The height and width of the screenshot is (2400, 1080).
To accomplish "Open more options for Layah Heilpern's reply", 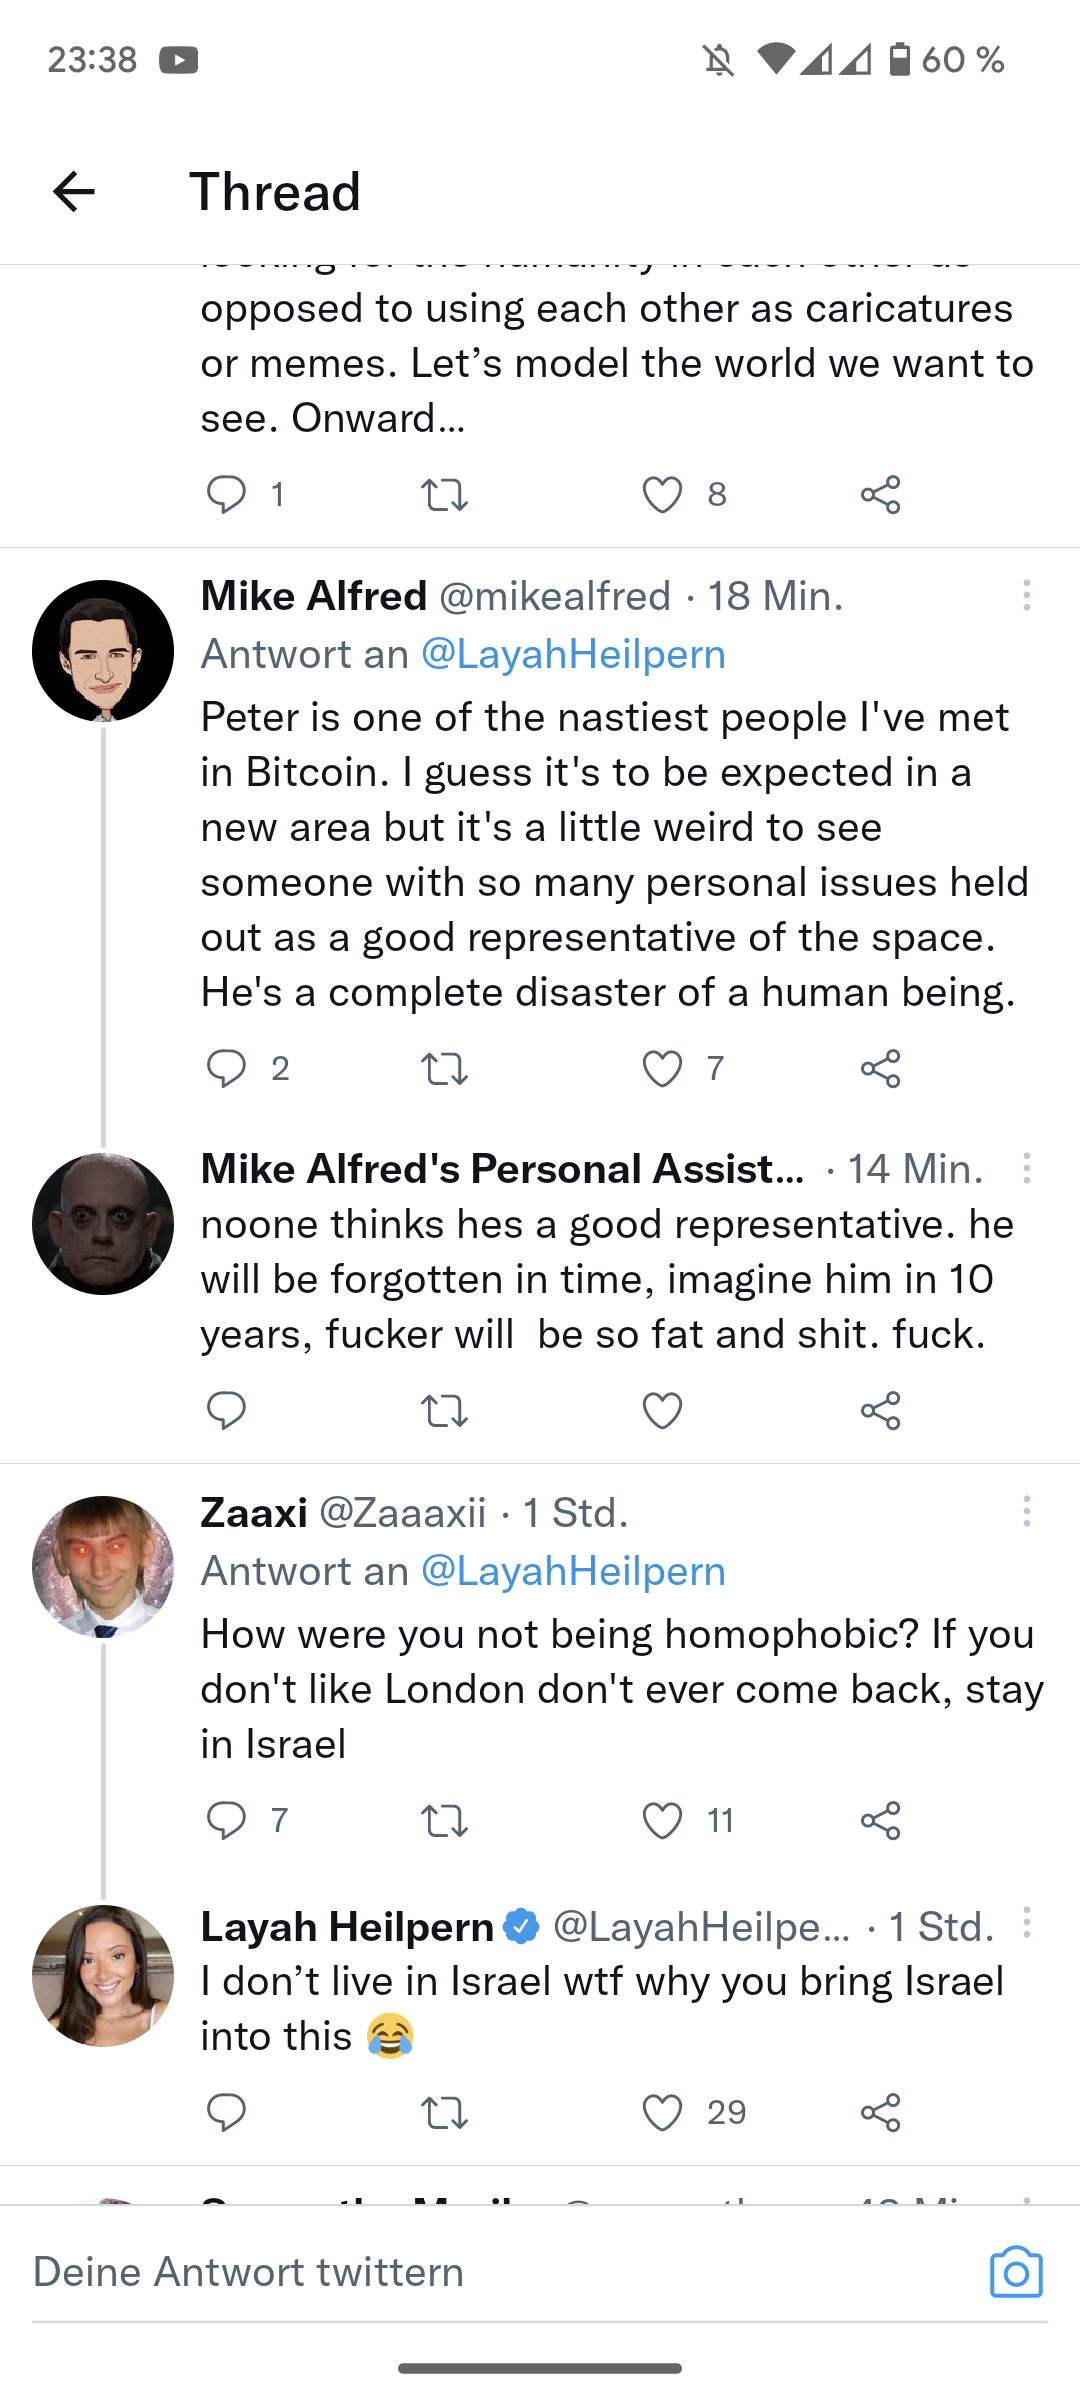I will 1026,1923.
